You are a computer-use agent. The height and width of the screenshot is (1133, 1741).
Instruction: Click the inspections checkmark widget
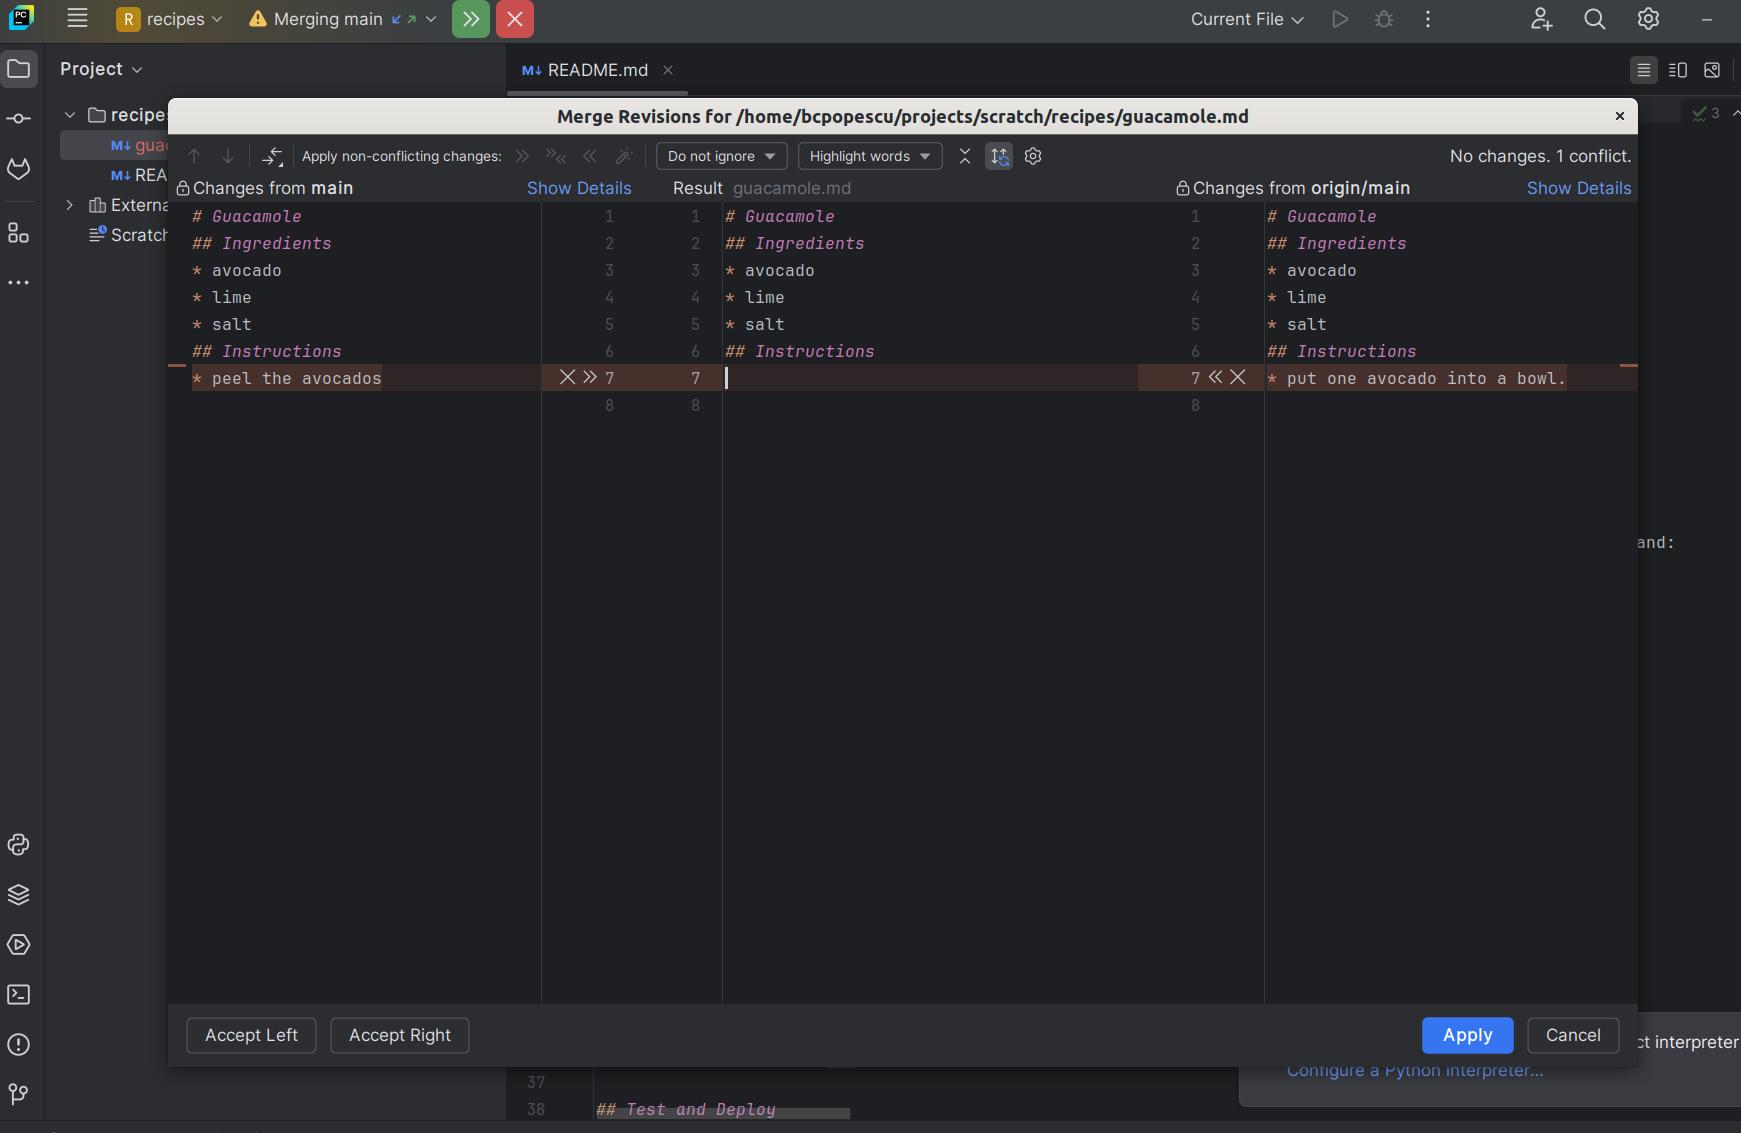pyautogui.click(x=1706, y=113)
